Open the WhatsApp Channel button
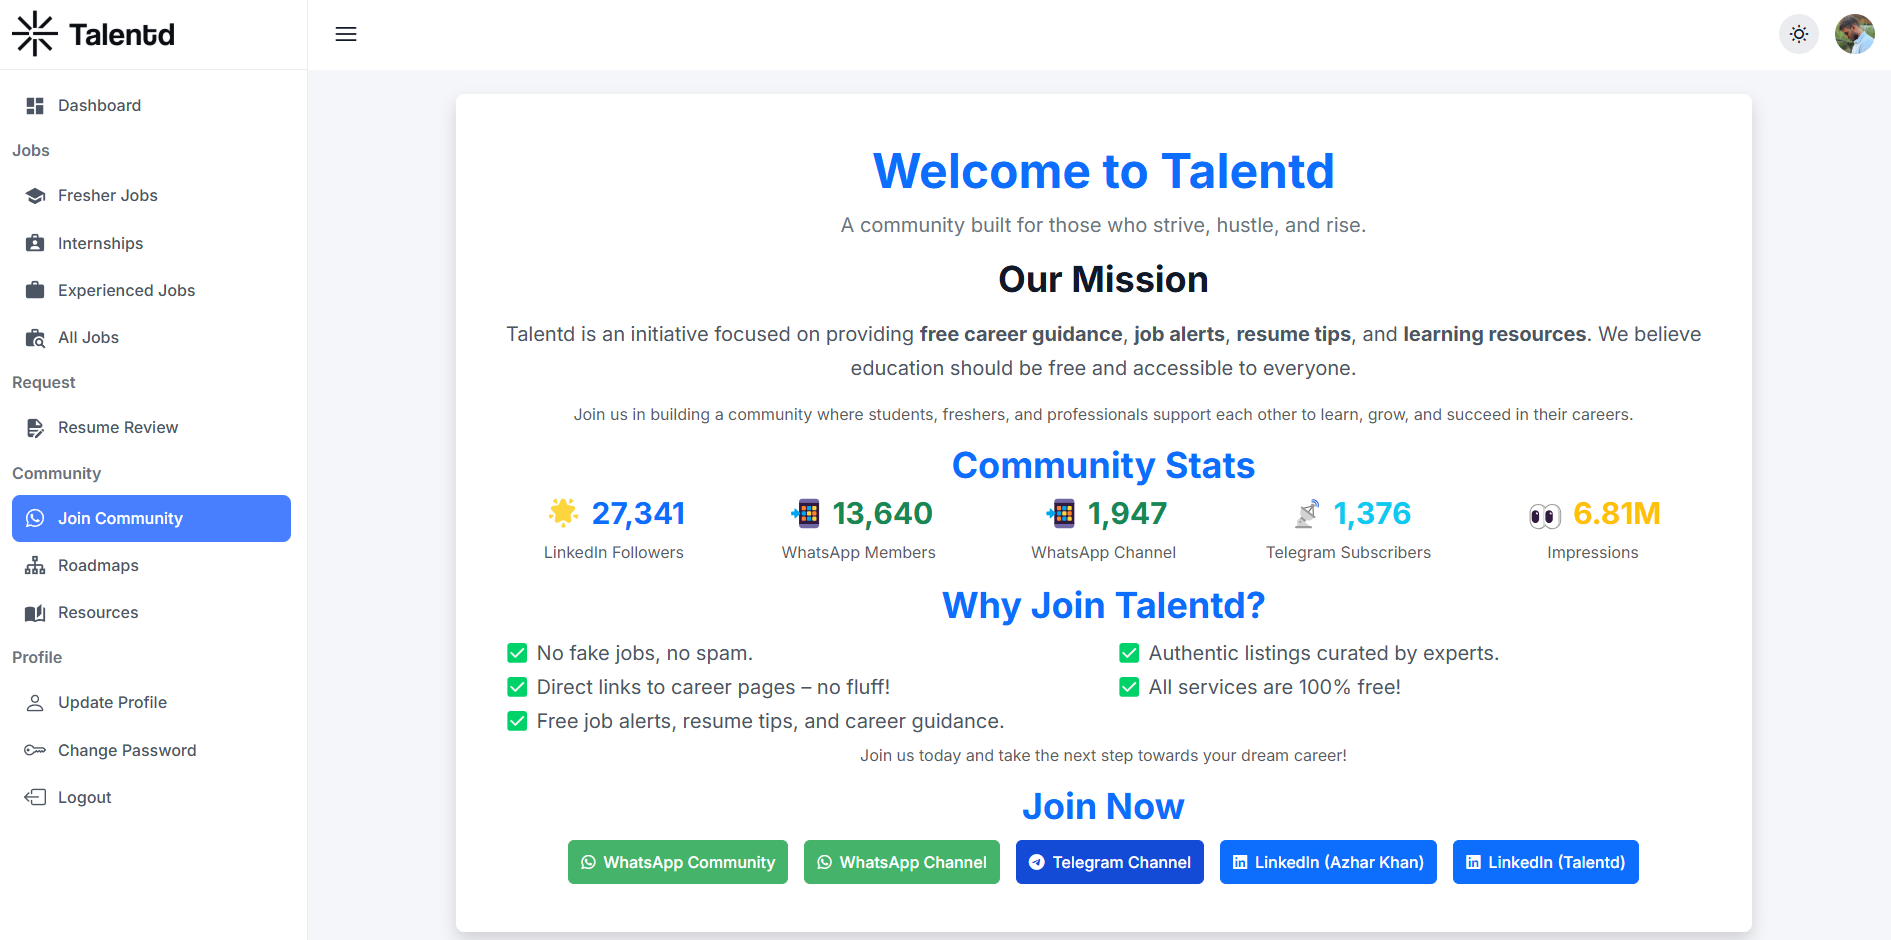This screenshot has width=1891, height=940. pyautogui.click(x=902, y=862)
